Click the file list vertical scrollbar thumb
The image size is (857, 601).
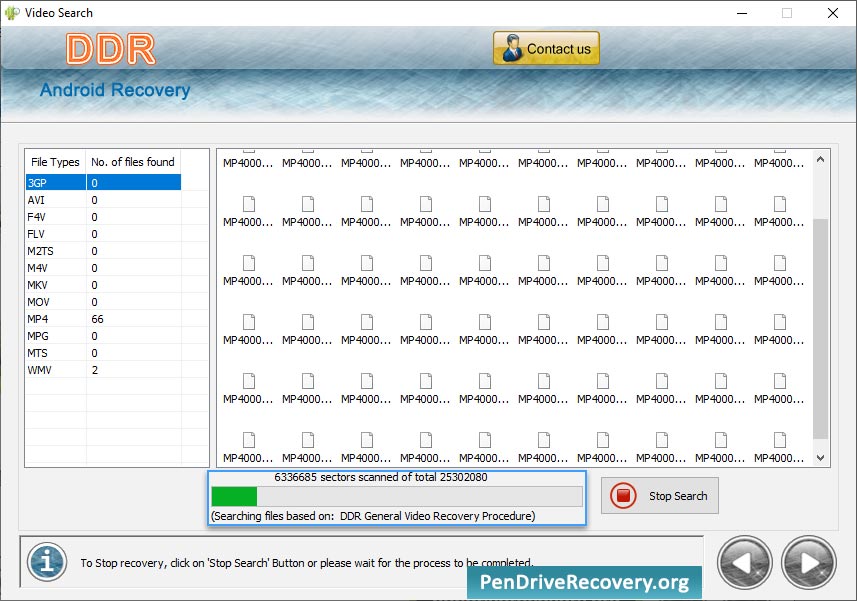tap(820, 328)
